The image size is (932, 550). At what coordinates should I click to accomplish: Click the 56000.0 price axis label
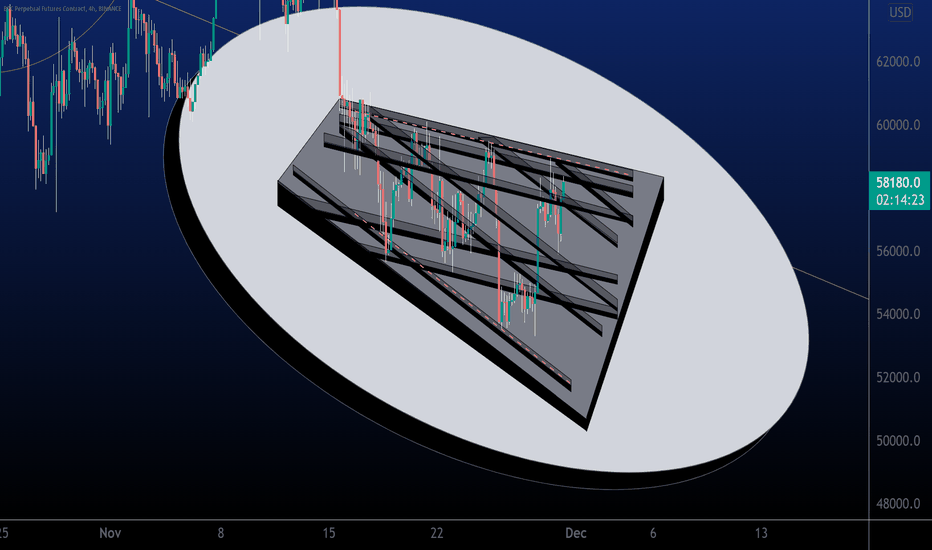[898, 251]
